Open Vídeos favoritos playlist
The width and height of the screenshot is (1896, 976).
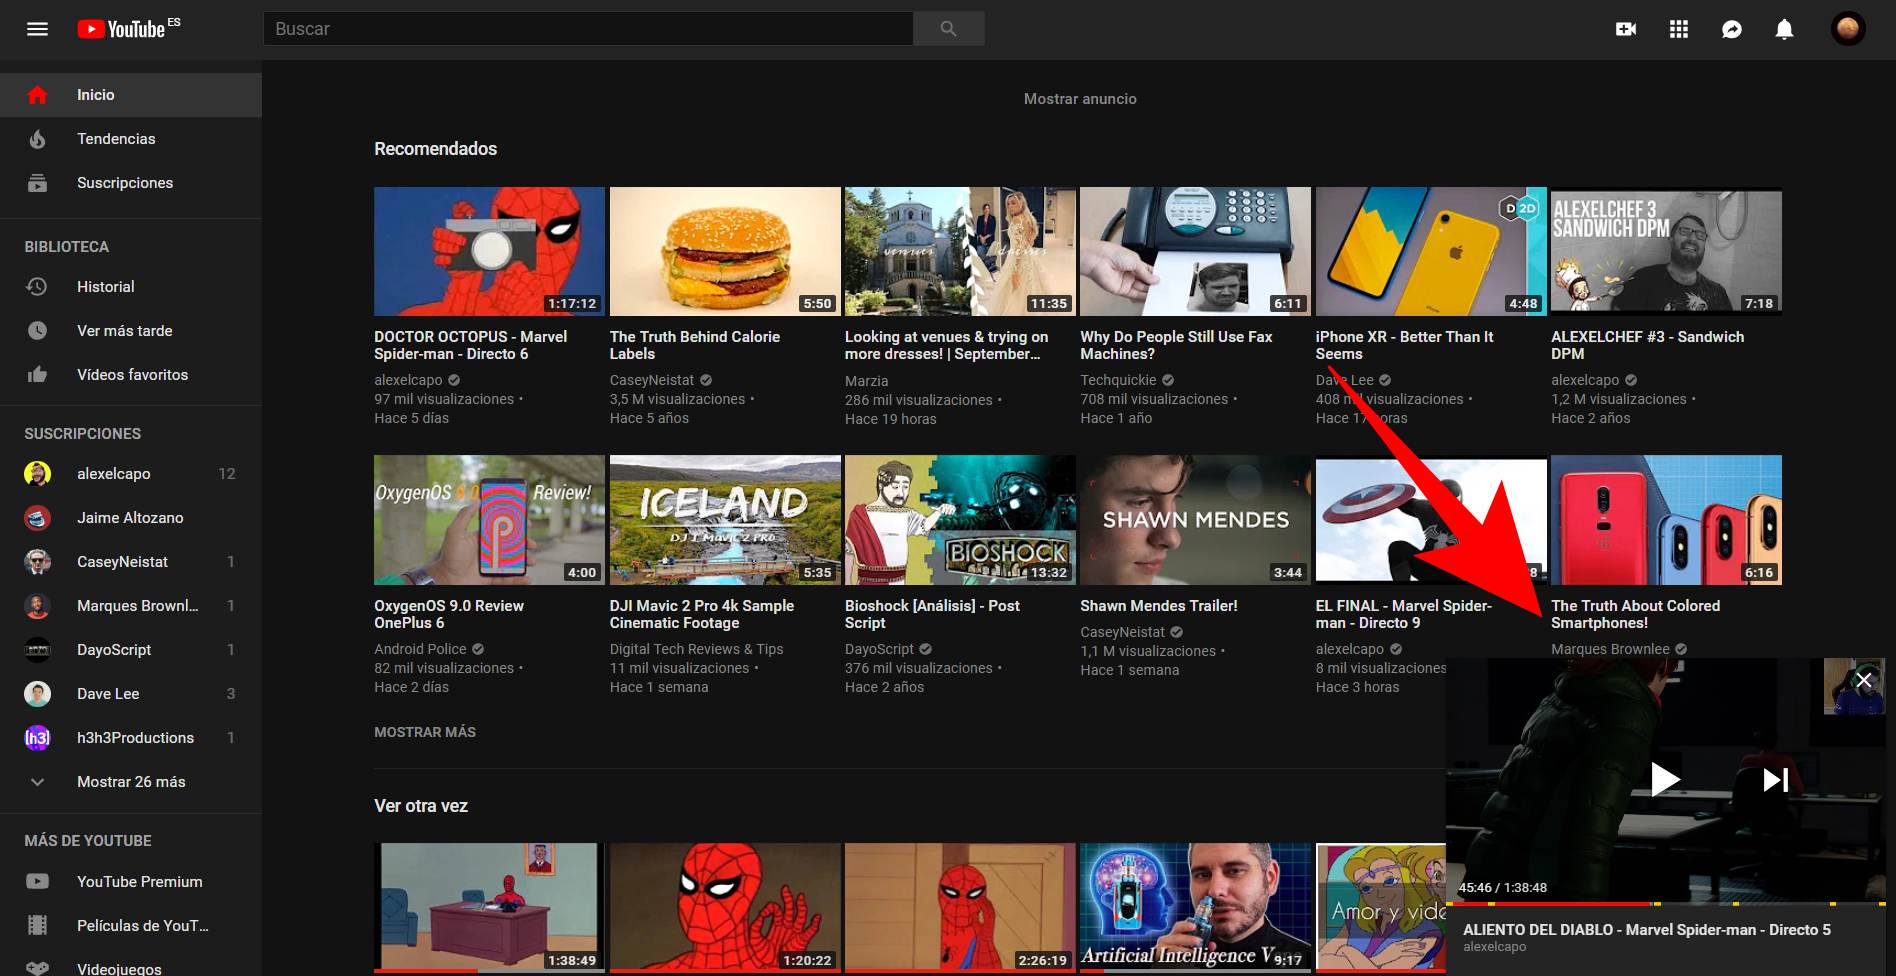(131, 375)
